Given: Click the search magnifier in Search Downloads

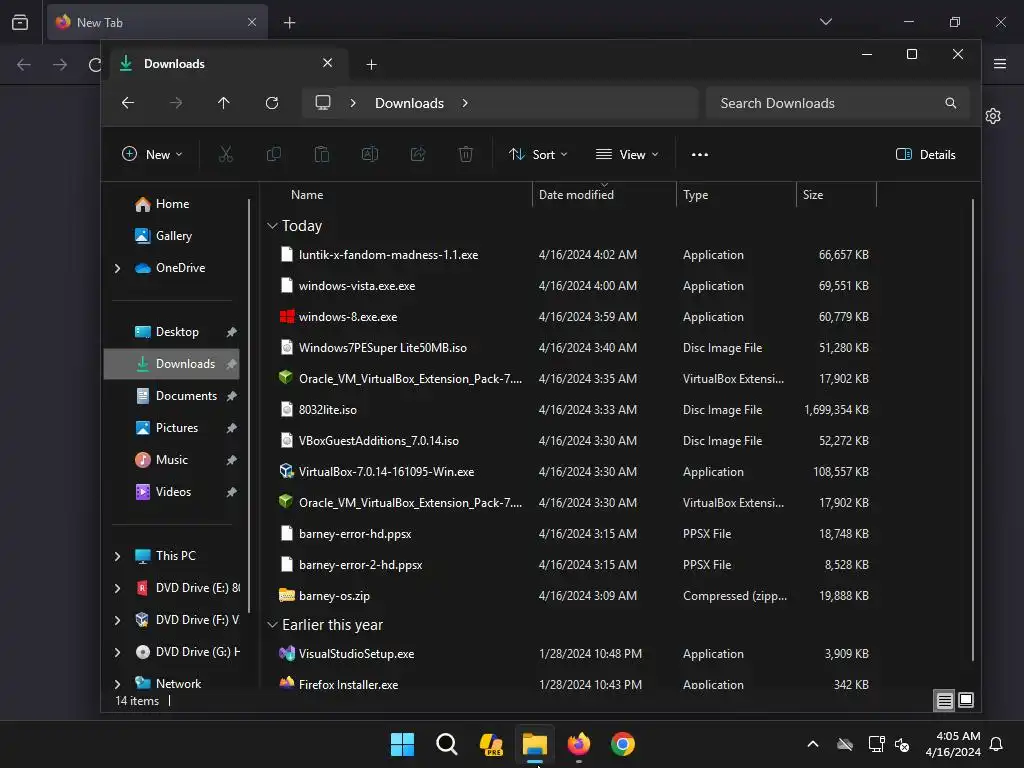Looking at the screenshot, I should tap(951, 103).
